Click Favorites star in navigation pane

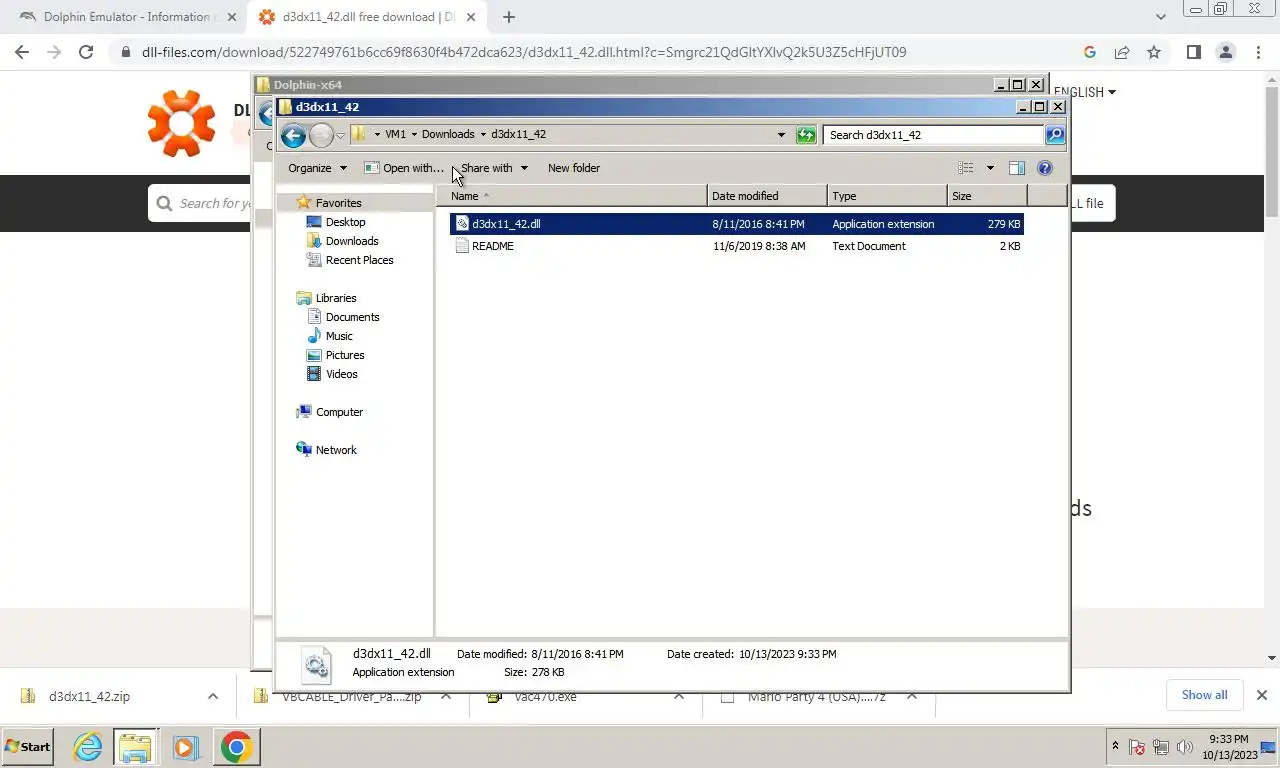coord(304,203)
